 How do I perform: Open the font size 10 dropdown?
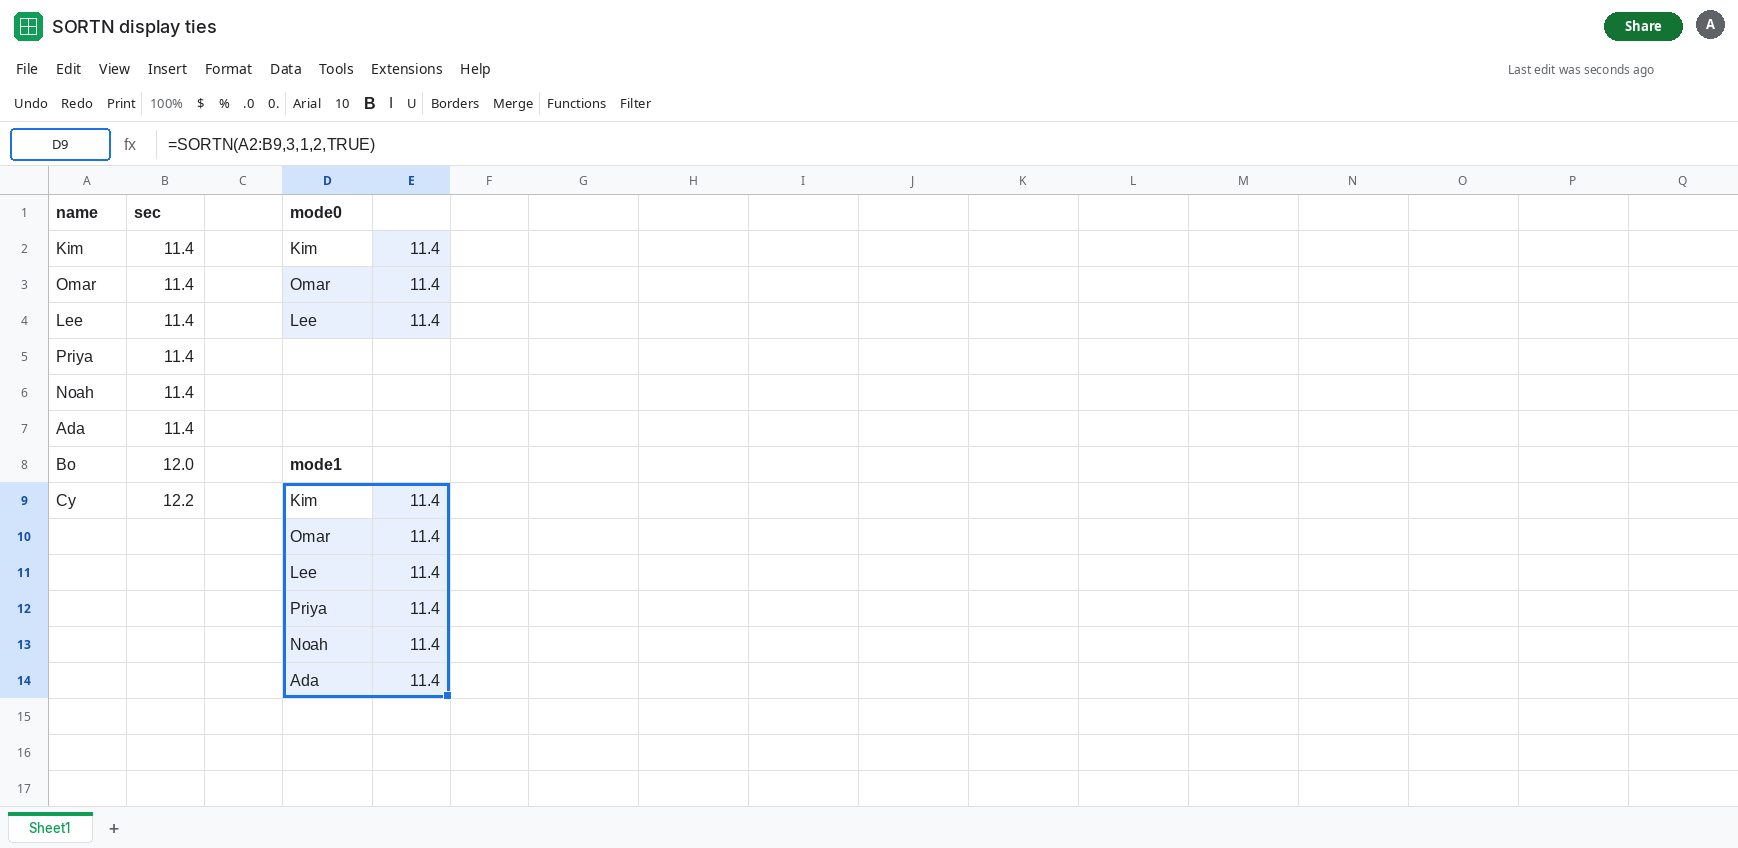click(x=342, y=103)
